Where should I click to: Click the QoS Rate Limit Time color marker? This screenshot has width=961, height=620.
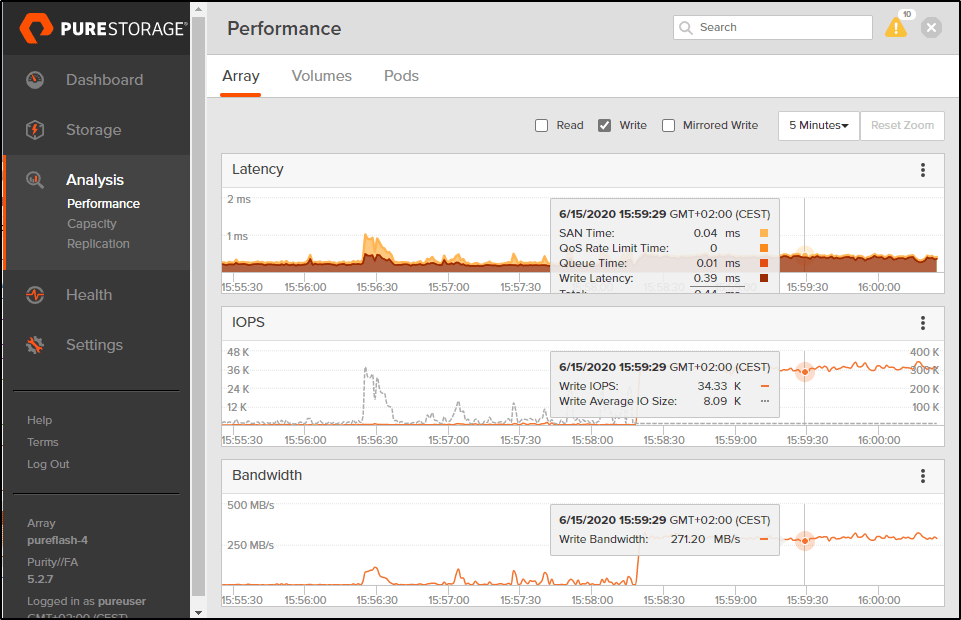[765, 247]
